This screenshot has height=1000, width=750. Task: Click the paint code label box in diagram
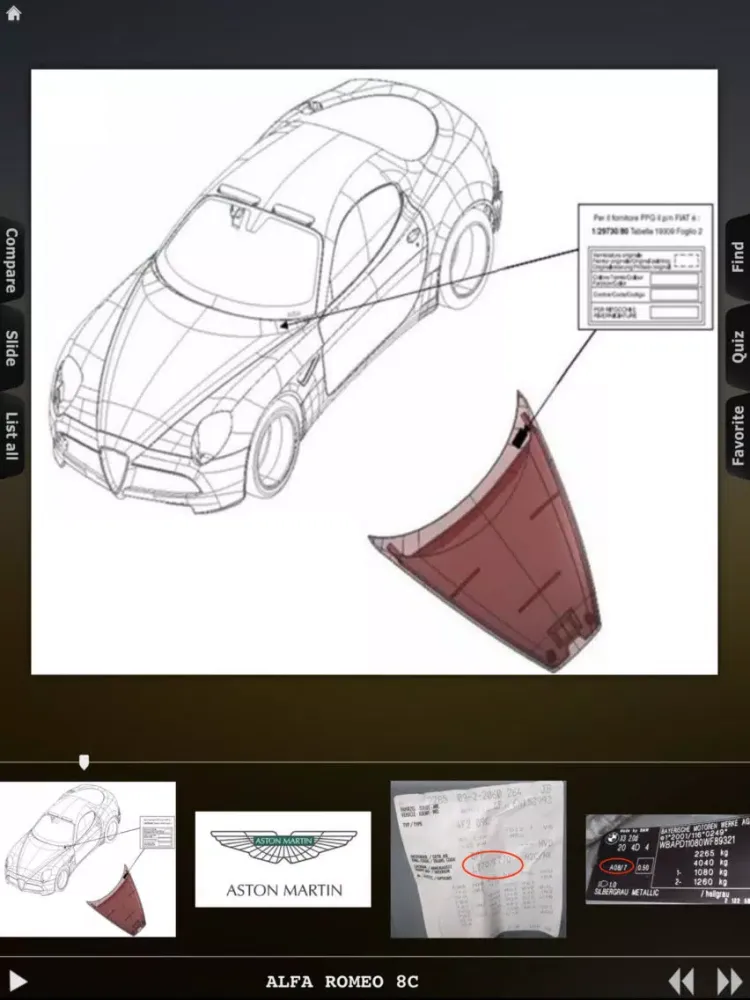coord(645,267)
